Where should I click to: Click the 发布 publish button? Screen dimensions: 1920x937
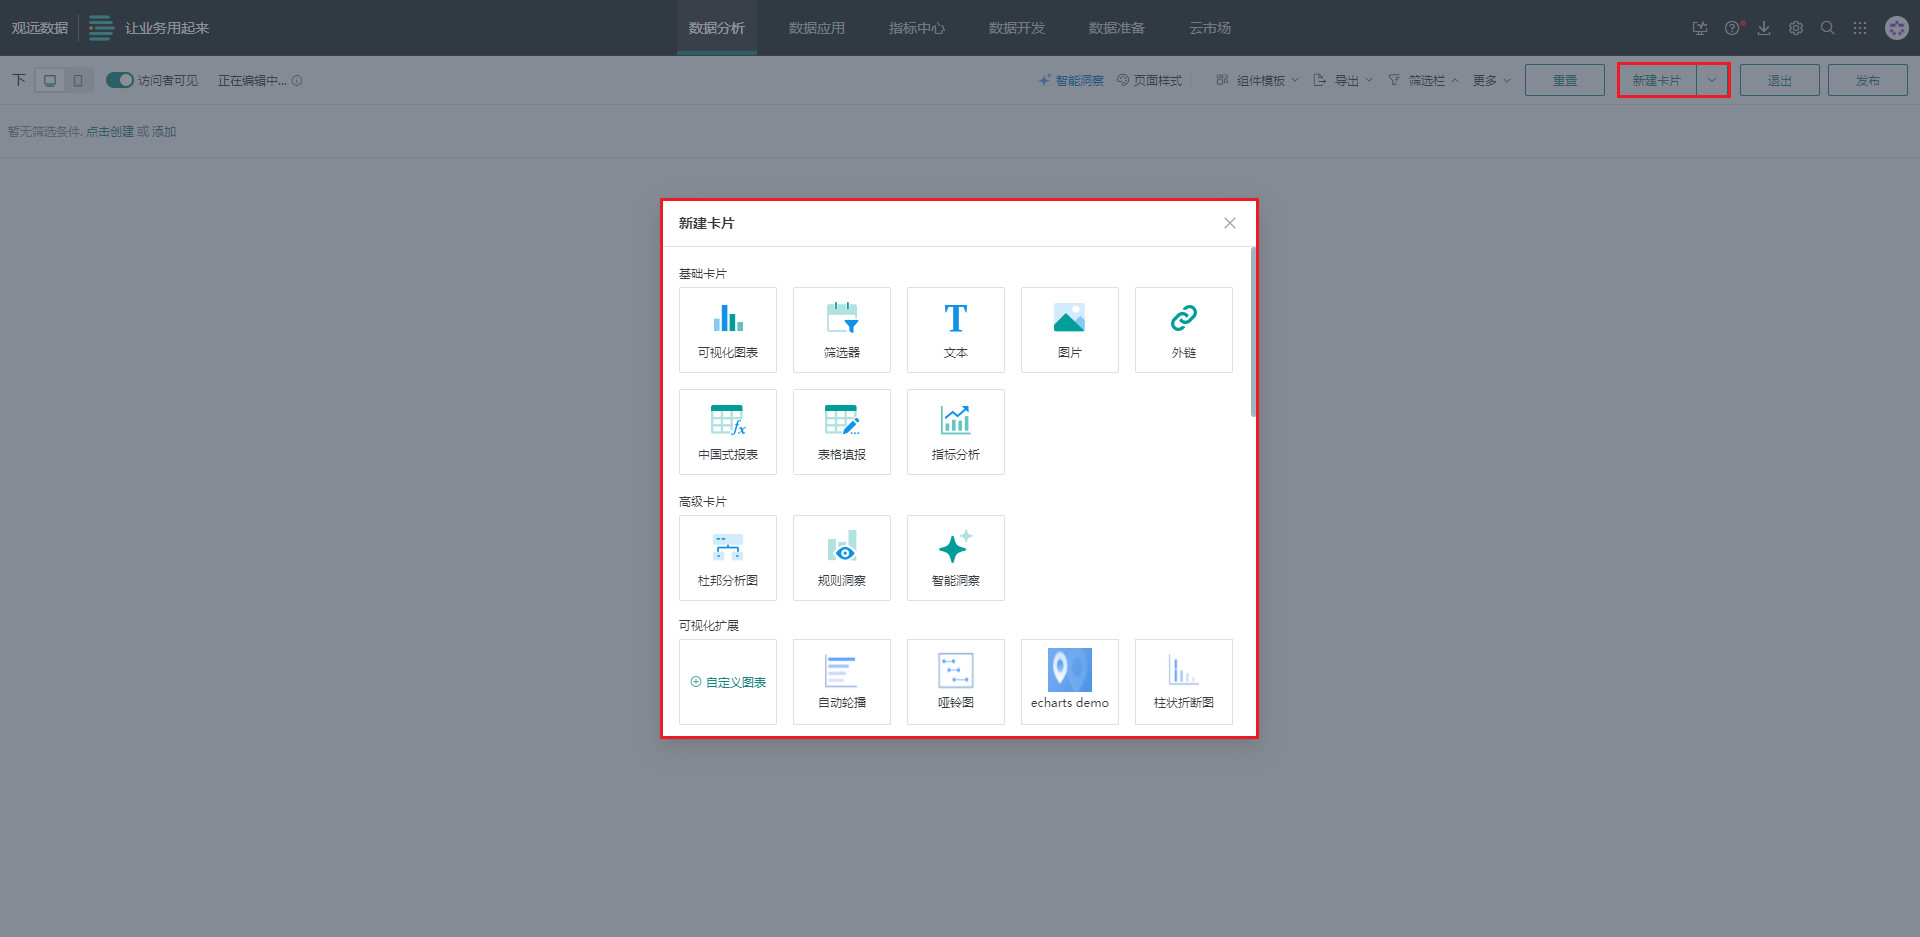pos(1867,80)
